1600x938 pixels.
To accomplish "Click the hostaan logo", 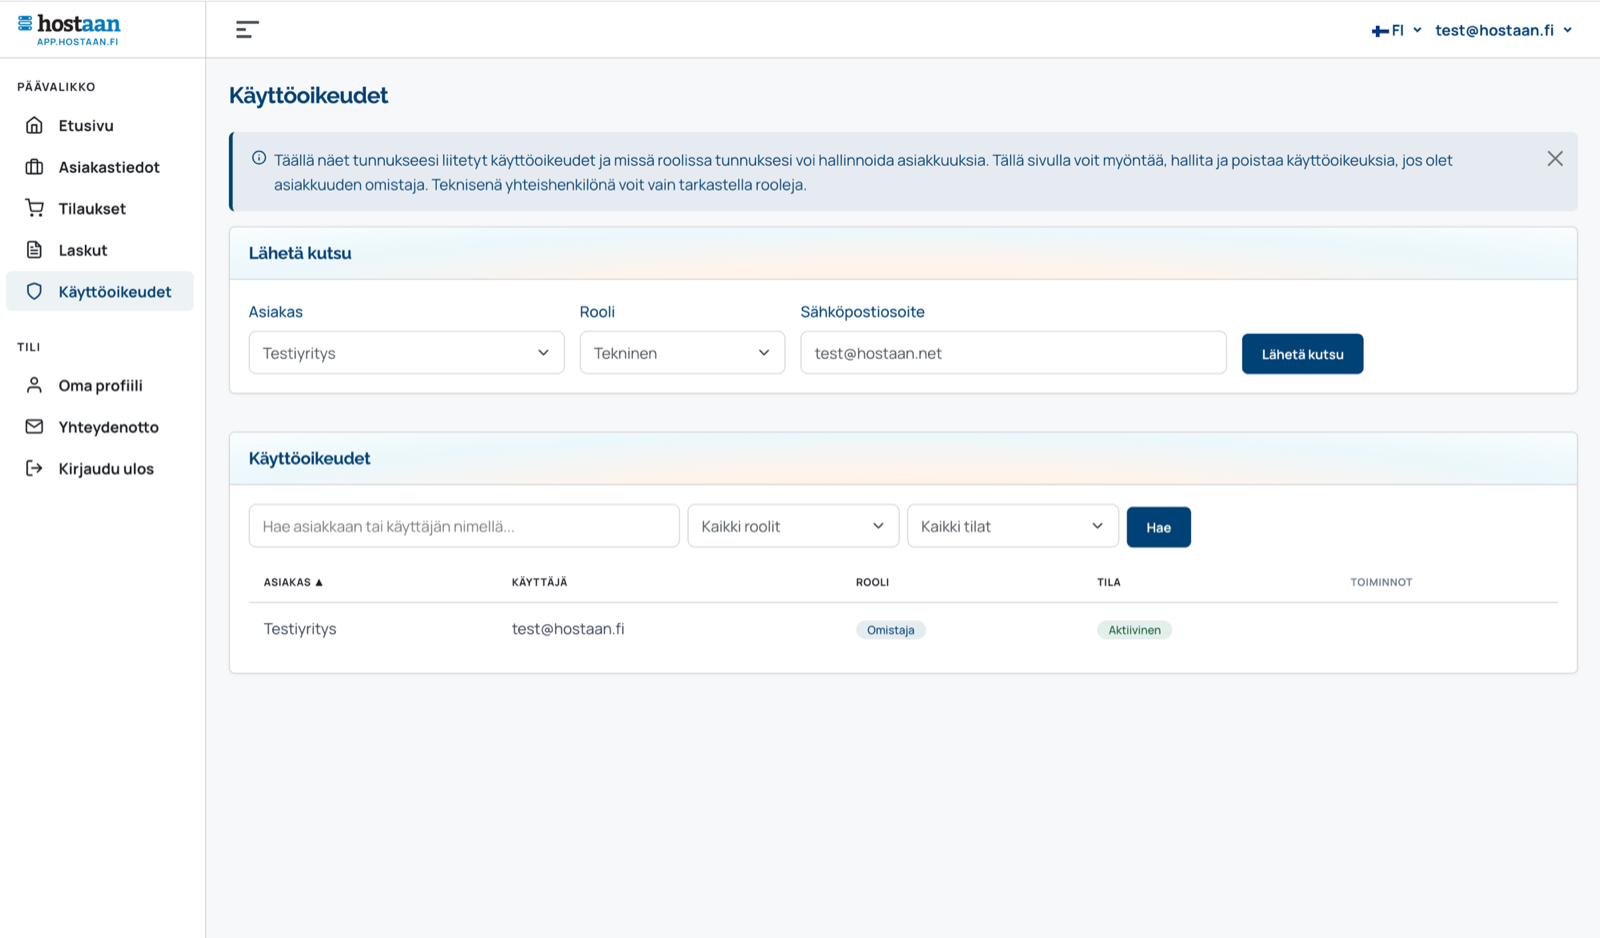I will click(x=69, y=29).
